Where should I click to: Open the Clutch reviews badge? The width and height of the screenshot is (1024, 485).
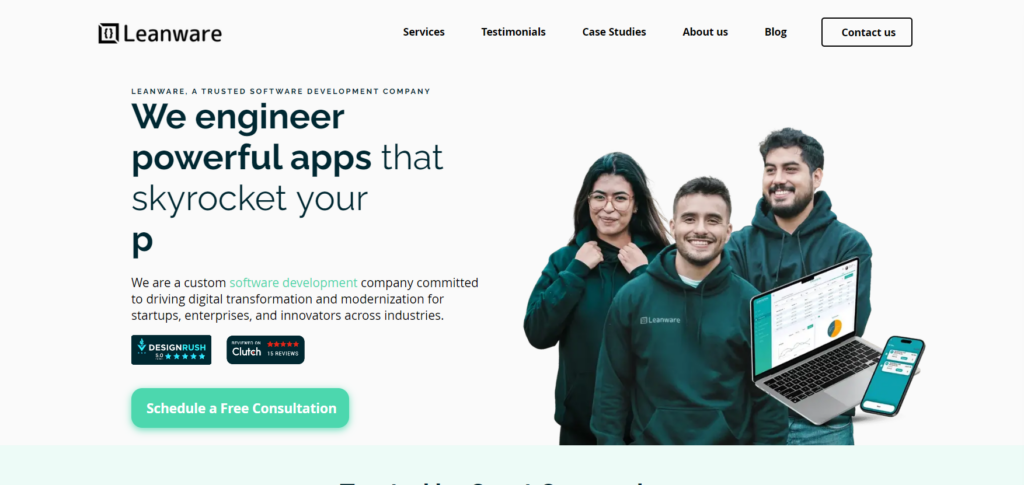click(x=265, y=350)
